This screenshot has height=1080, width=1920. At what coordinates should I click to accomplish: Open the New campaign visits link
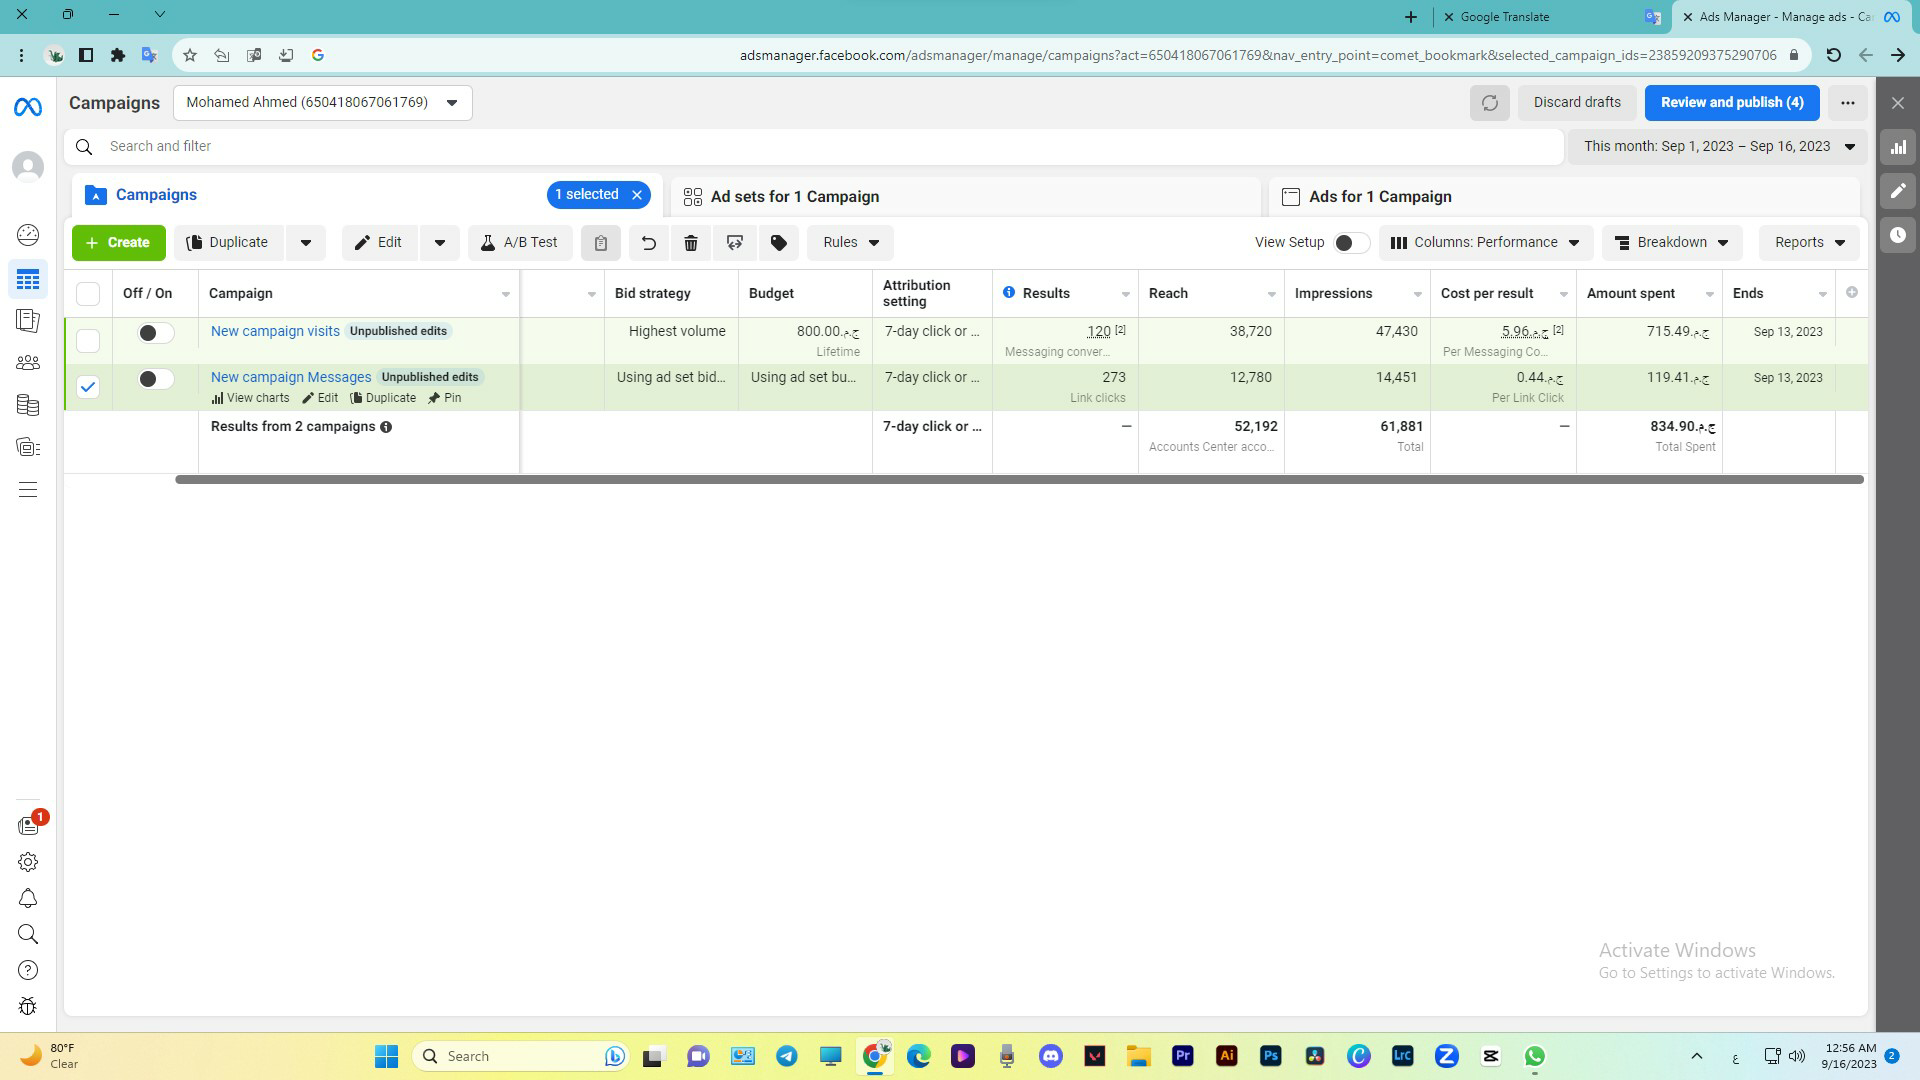click(275, 331)
